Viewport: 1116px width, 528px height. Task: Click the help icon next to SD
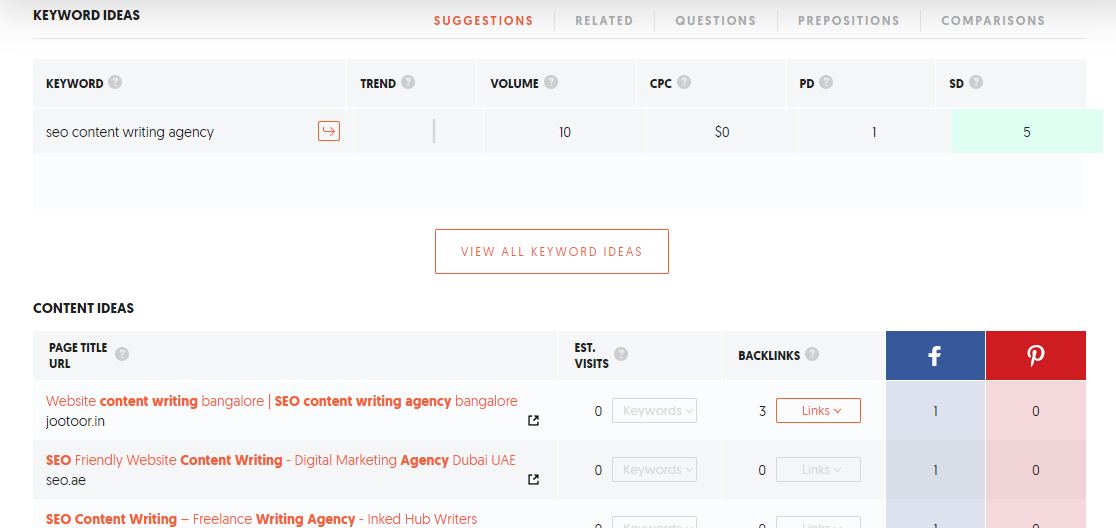pyautogui.click(x=976, y=83)
